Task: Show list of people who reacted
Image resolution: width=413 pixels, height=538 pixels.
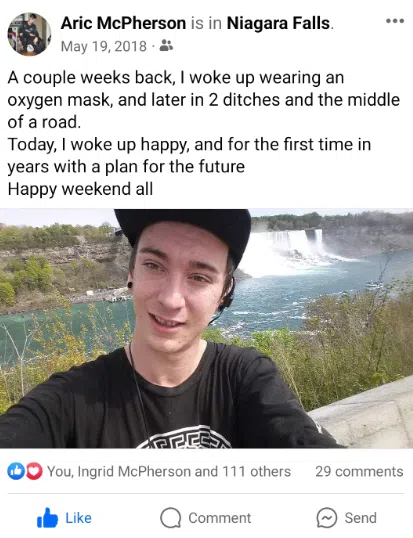Action: pos(169,471)
